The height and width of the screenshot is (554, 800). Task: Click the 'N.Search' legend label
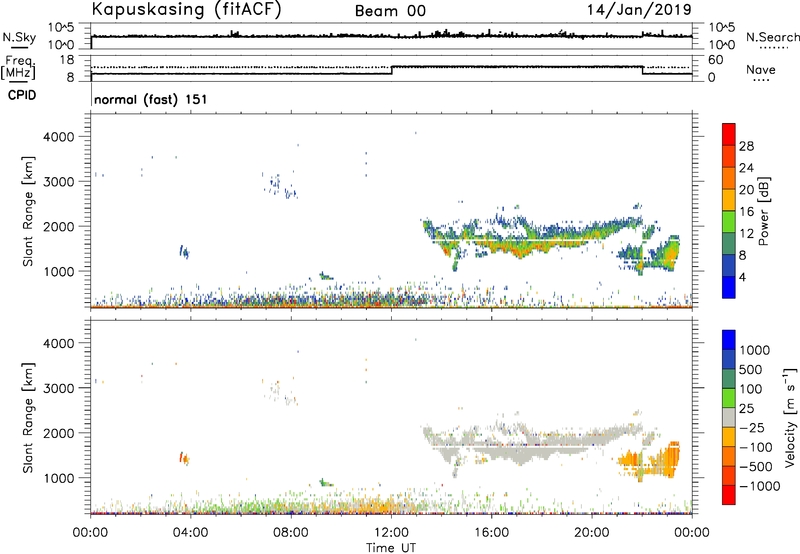(x=772, y=37)
